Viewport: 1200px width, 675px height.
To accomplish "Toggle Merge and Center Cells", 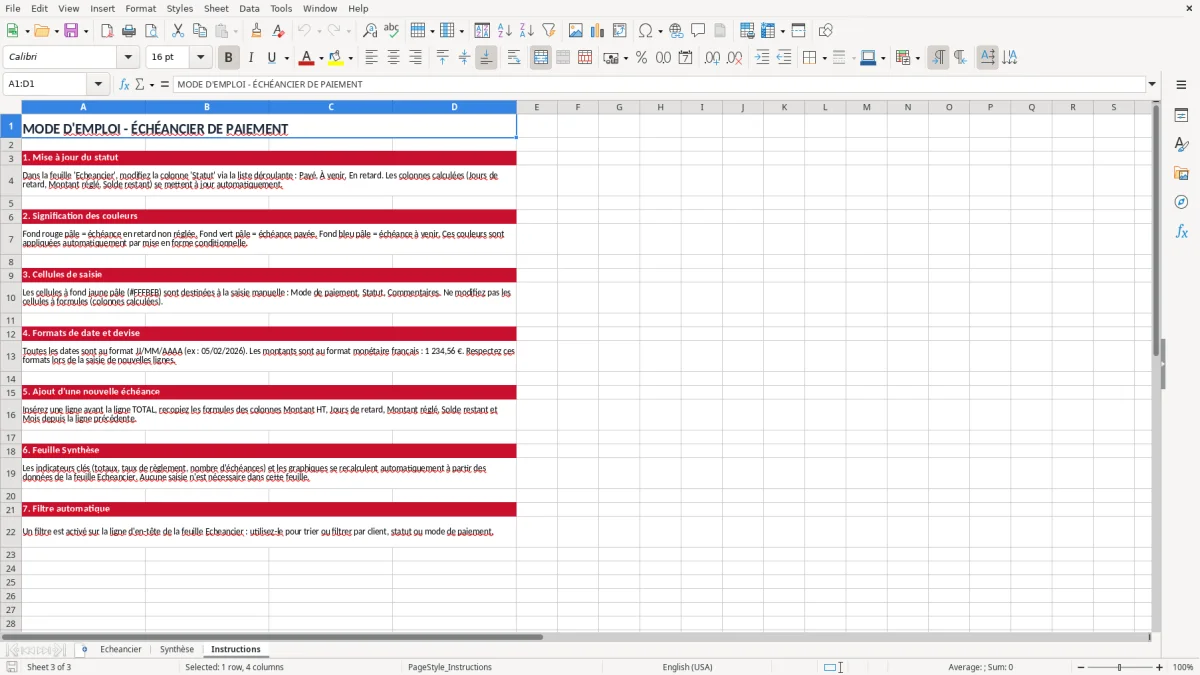I will [541, 58].
